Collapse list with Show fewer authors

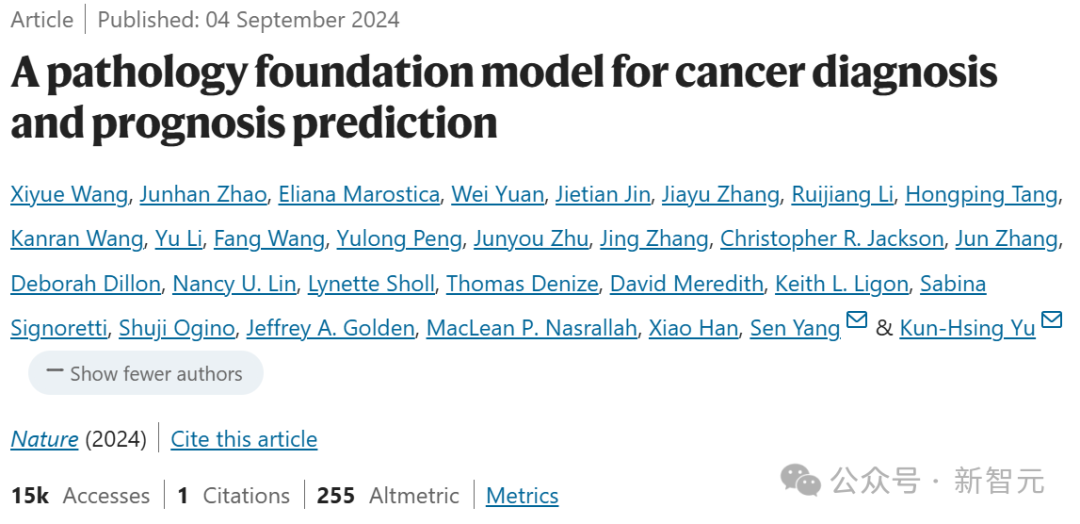pos(146,374)
